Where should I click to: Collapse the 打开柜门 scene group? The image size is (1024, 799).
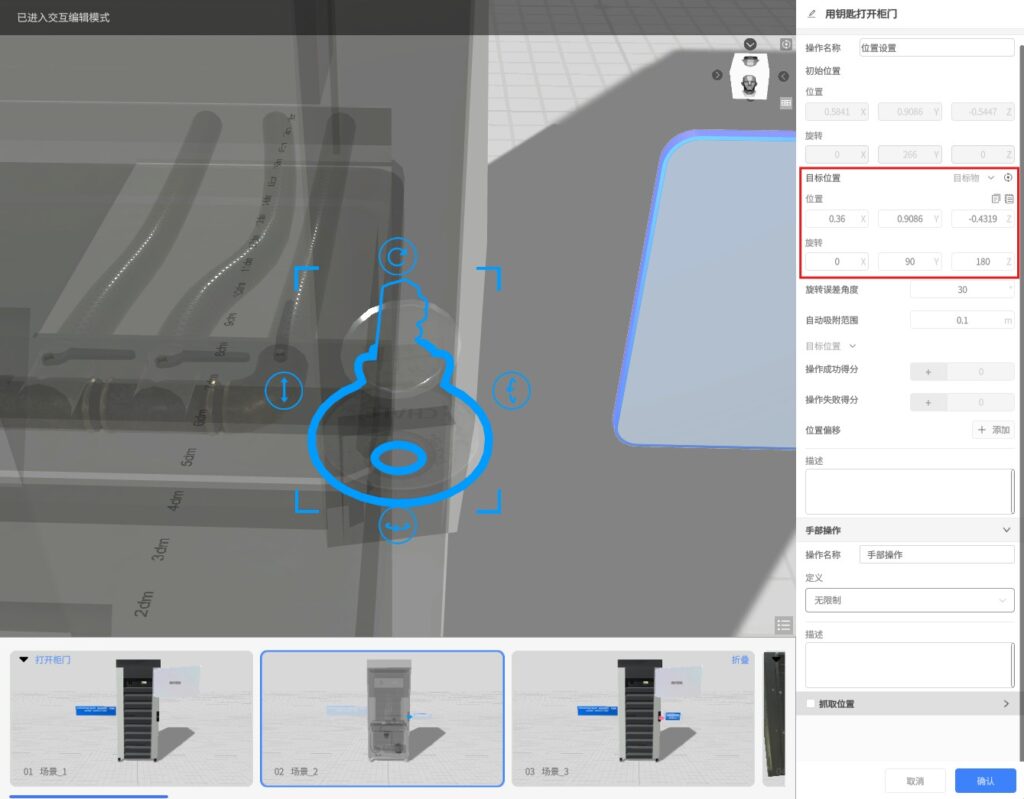pos(24,660)
